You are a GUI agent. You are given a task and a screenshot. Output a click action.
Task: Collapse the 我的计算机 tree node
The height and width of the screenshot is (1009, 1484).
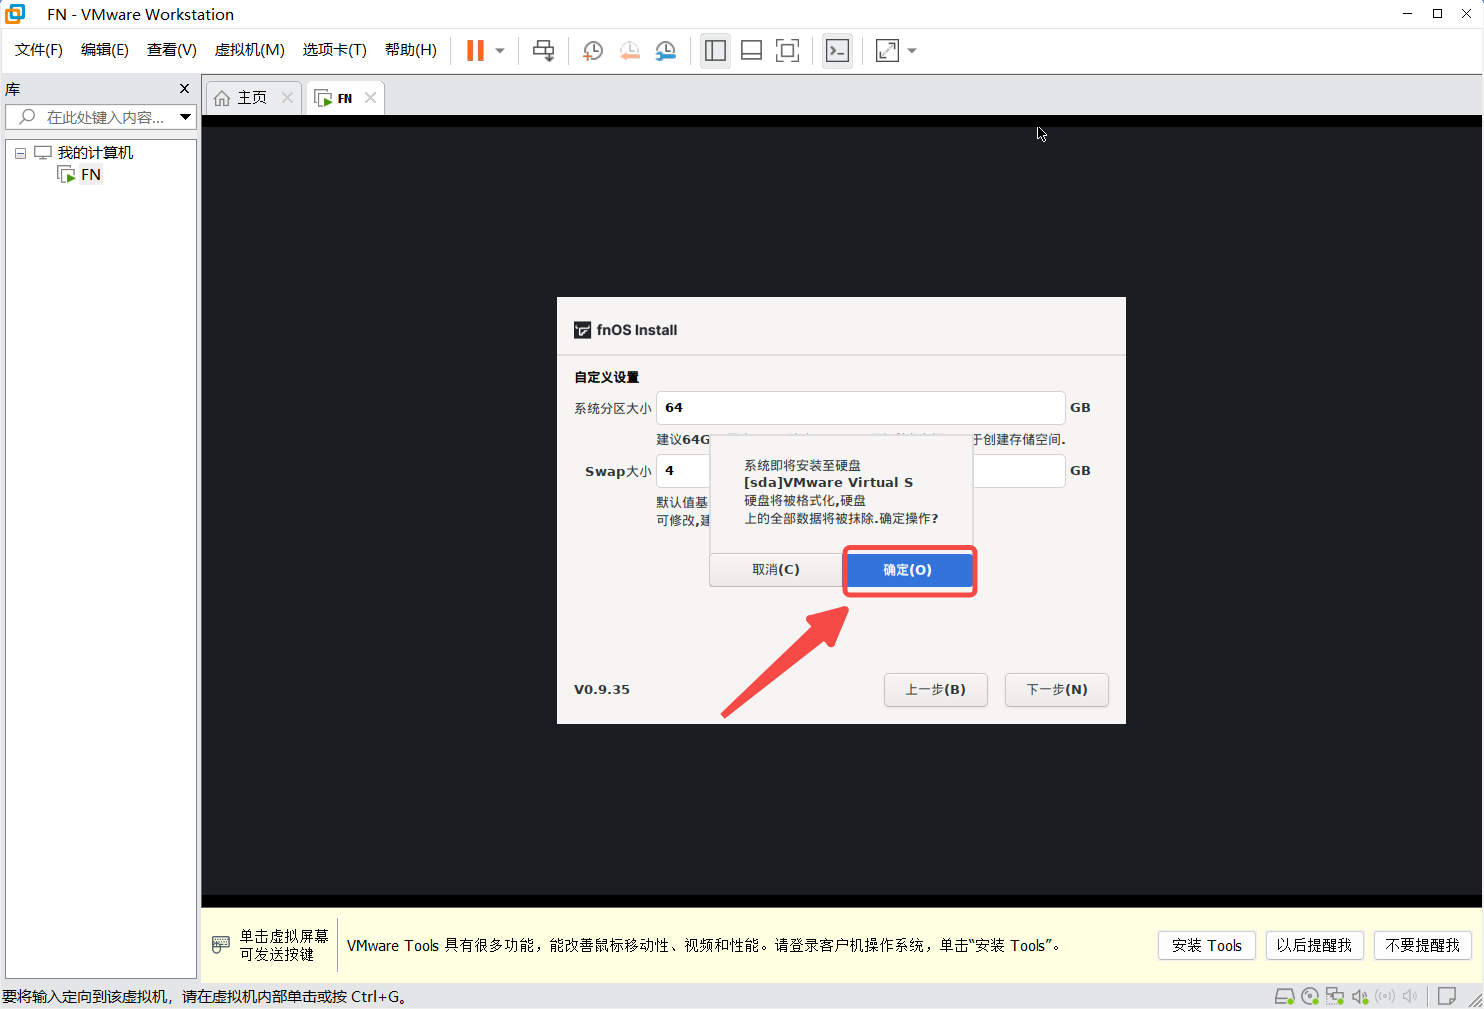coord(20,153)
